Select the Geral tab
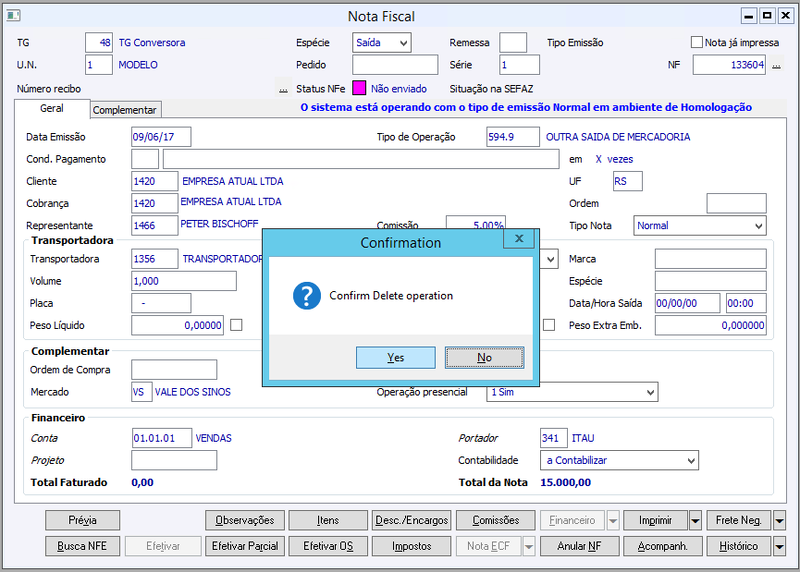This screenshot has width=800, height=572. (52, 108)
